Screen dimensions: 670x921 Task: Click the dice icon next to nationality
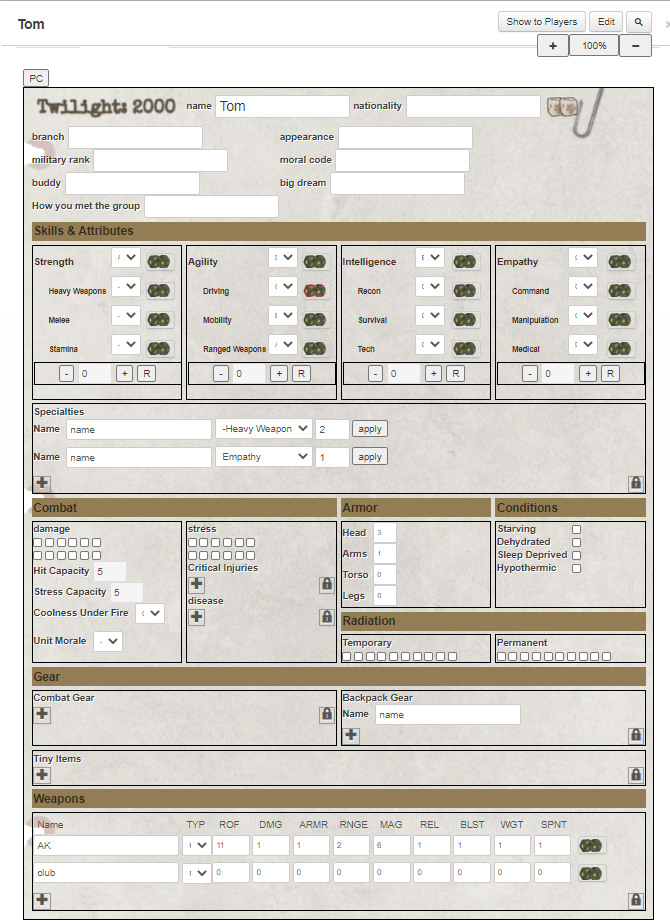(x=562, y=107)
